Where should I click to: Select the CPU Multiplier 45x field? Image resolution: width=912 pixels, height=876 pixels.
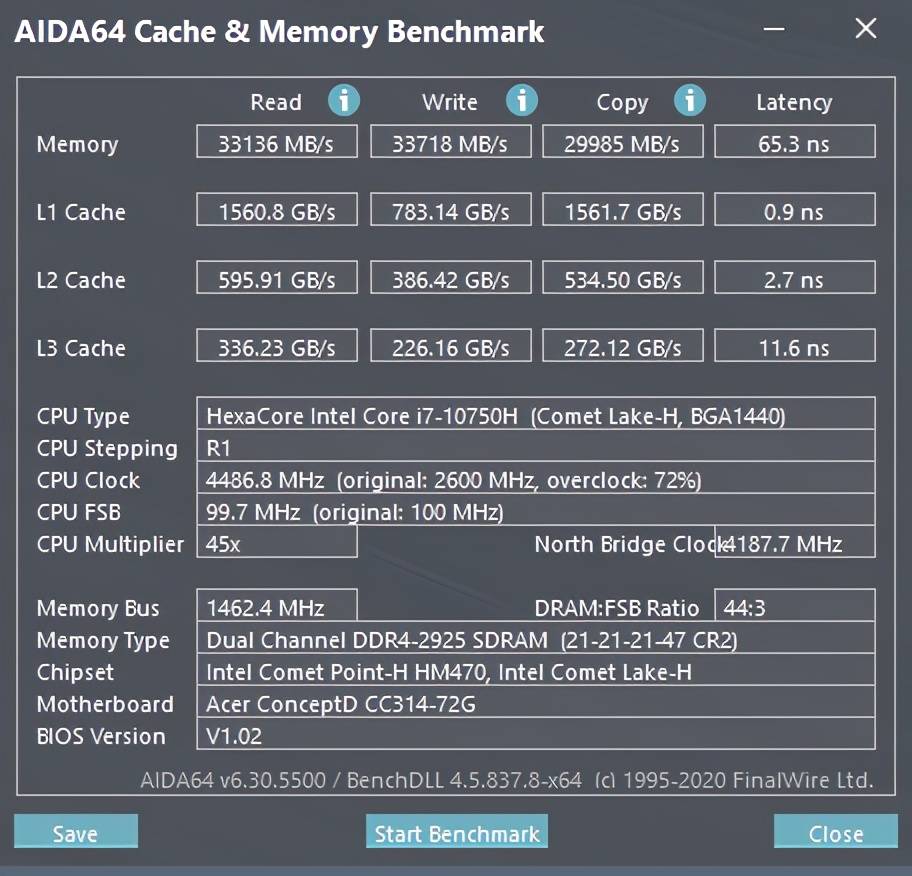coord(277,542)
